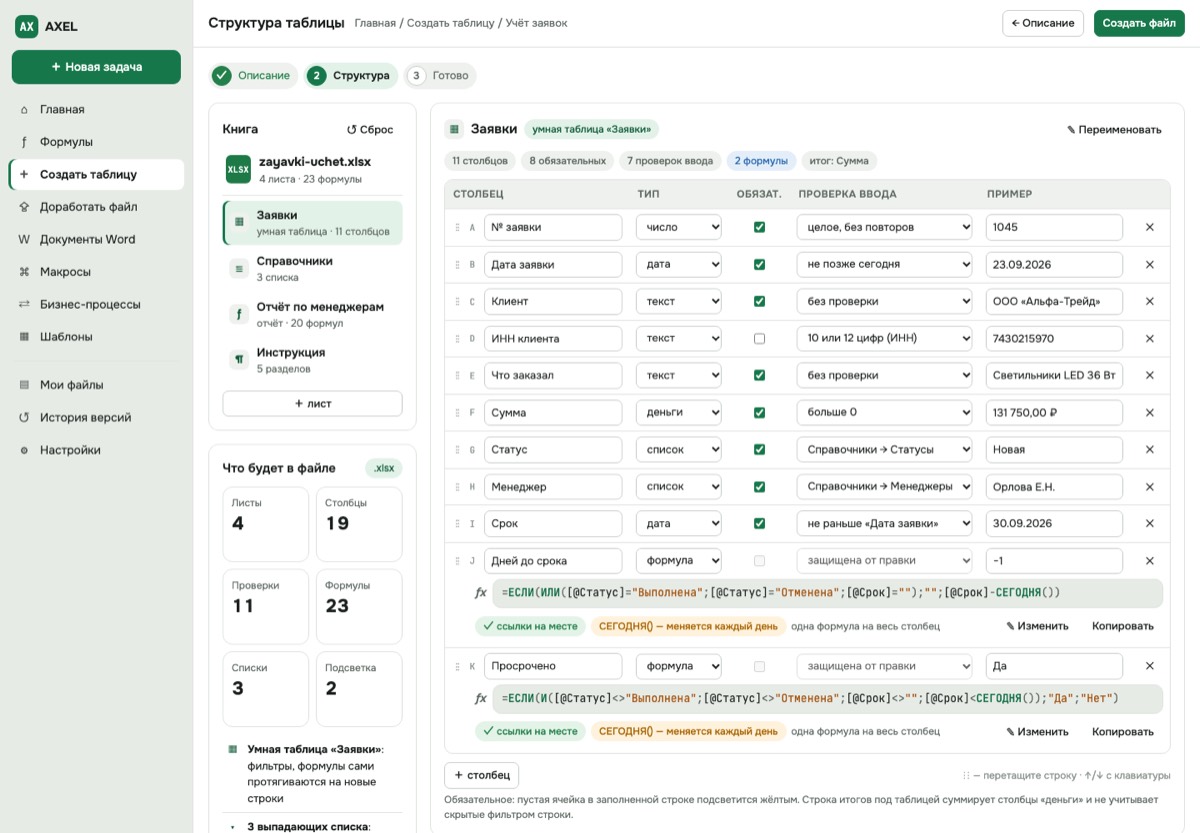Click the «Создать файл» button
This screenshot has width=1200, height=833.
pyautogui.click(x=1139, y=23)
